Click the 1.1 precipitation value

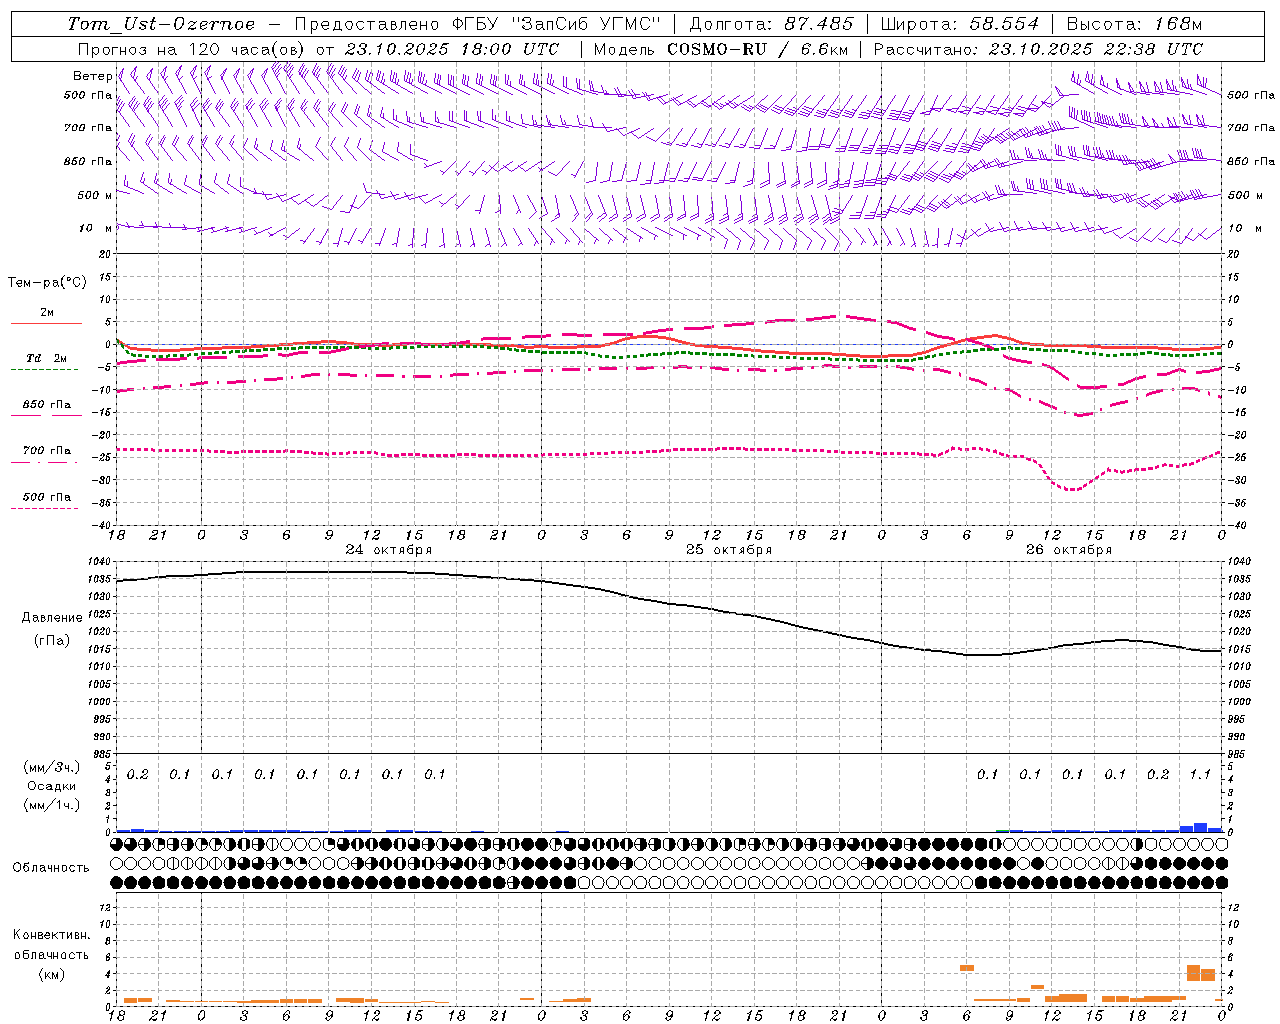[x=1200, y=774]
